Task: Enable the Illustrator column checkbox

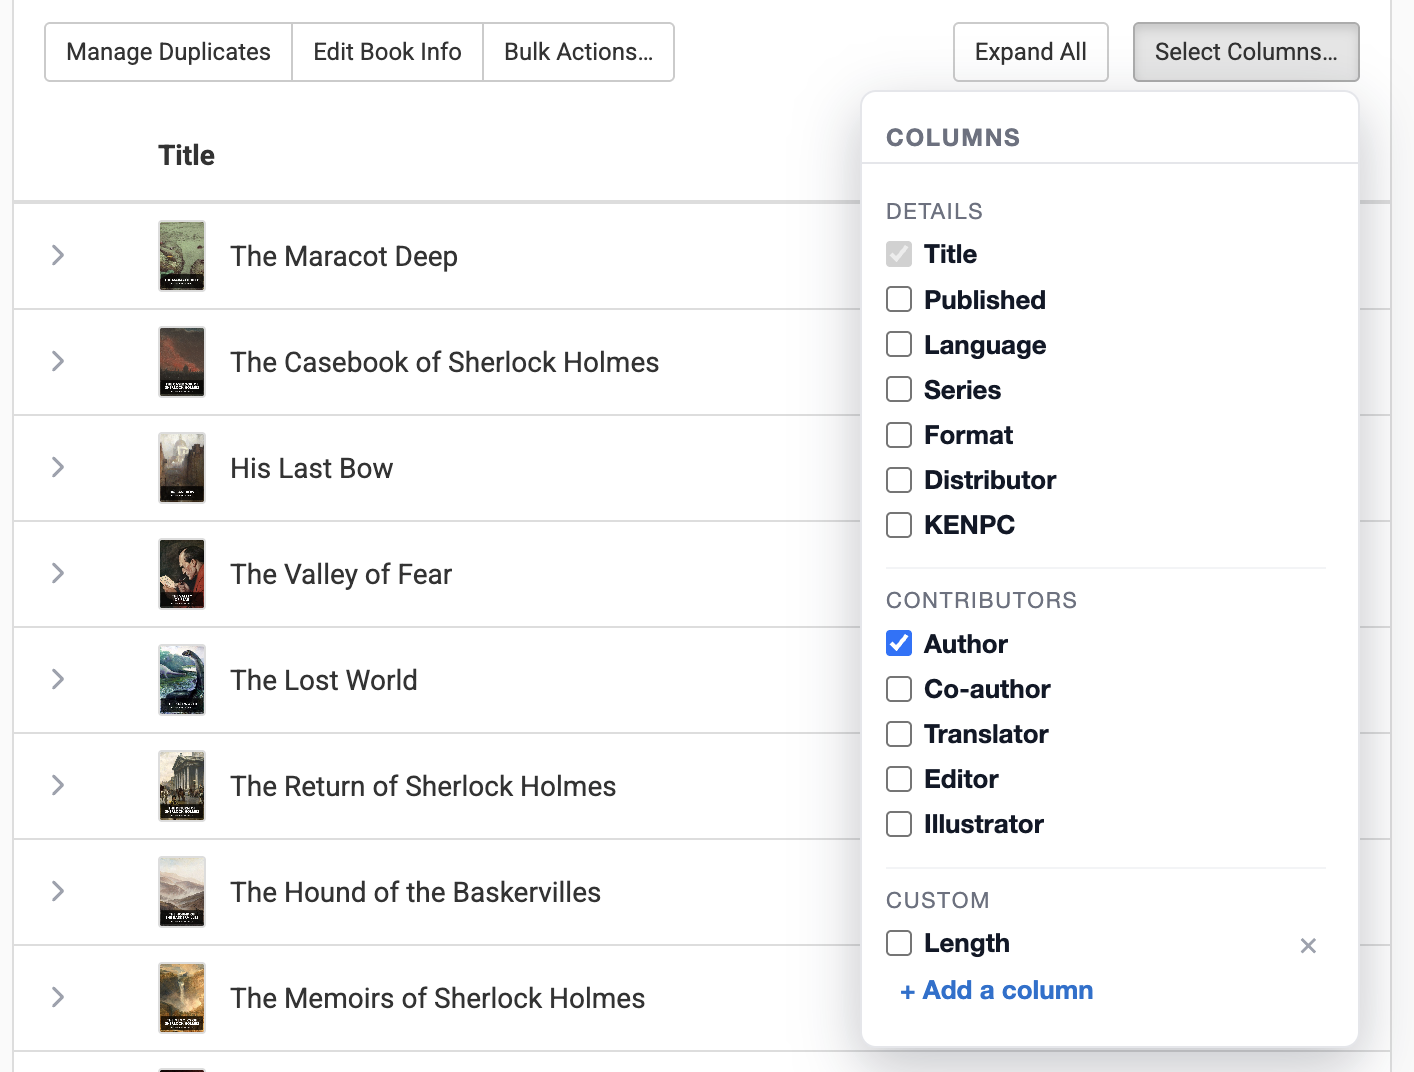Action: click(899, 824)
